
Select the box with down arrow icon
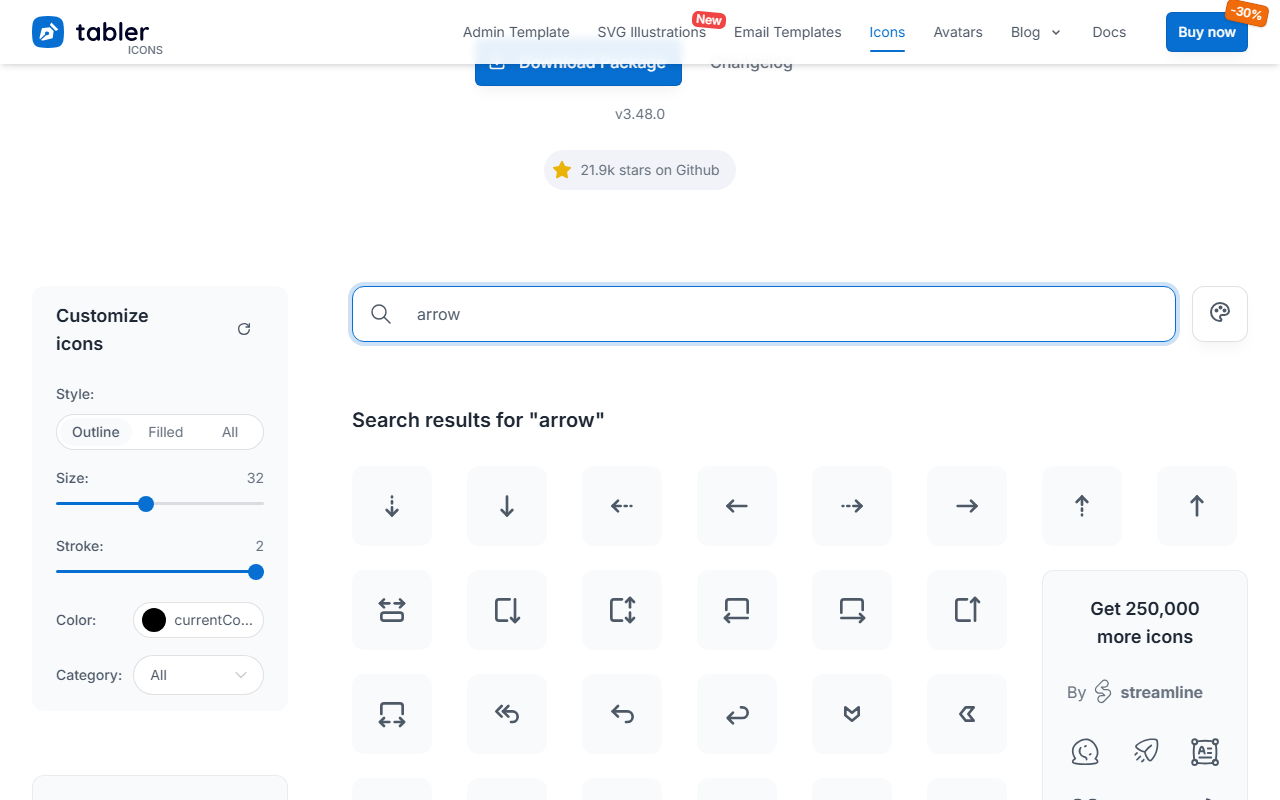[507, 610]
